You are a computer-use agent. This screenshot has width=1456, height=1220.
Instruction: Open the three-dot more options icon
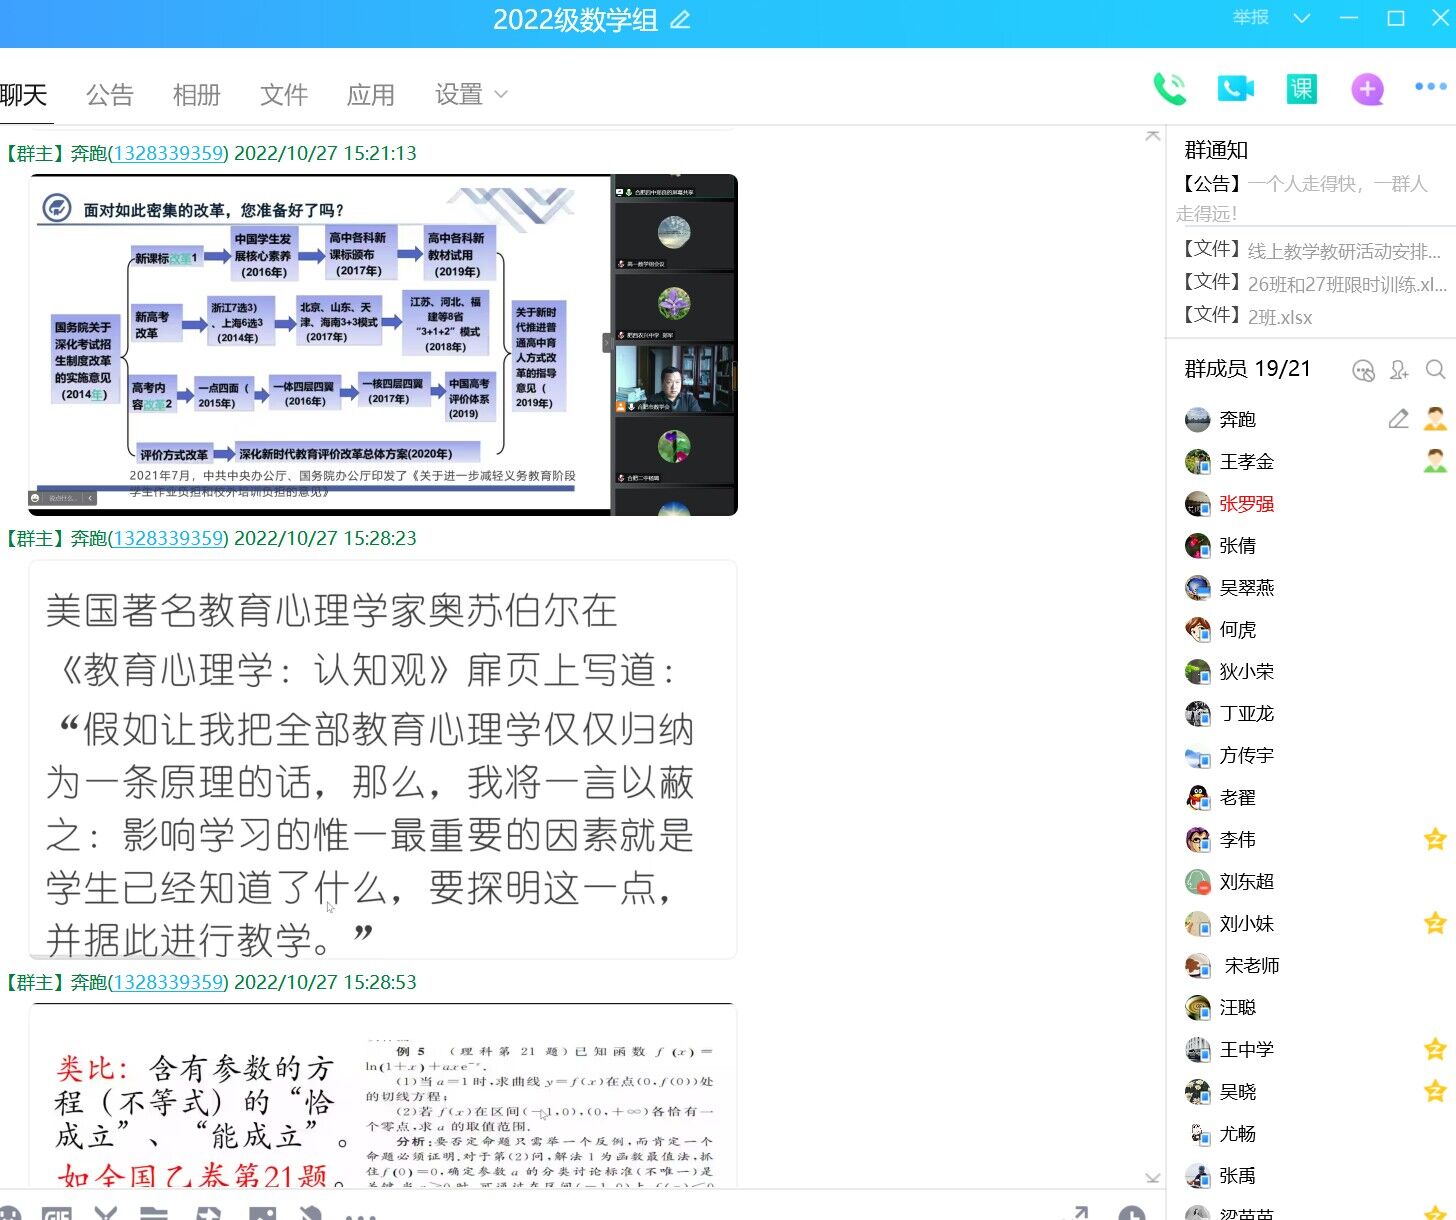[x=1430, y=87]
